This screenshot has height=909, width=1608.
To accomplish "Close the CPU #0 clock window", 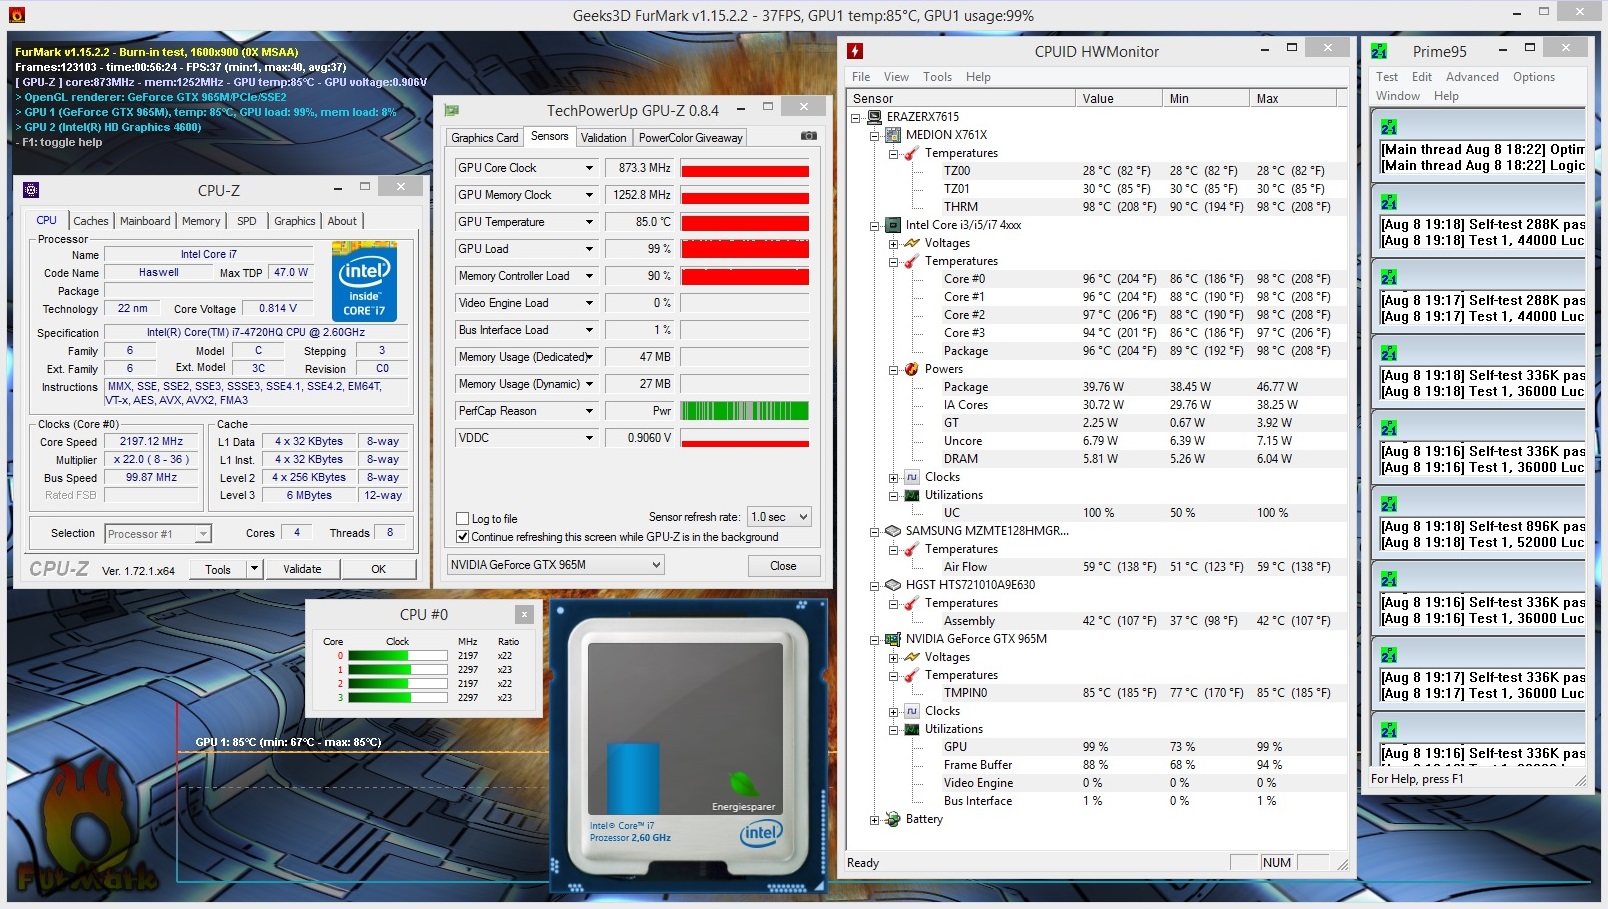I will (x=524, y=614).
